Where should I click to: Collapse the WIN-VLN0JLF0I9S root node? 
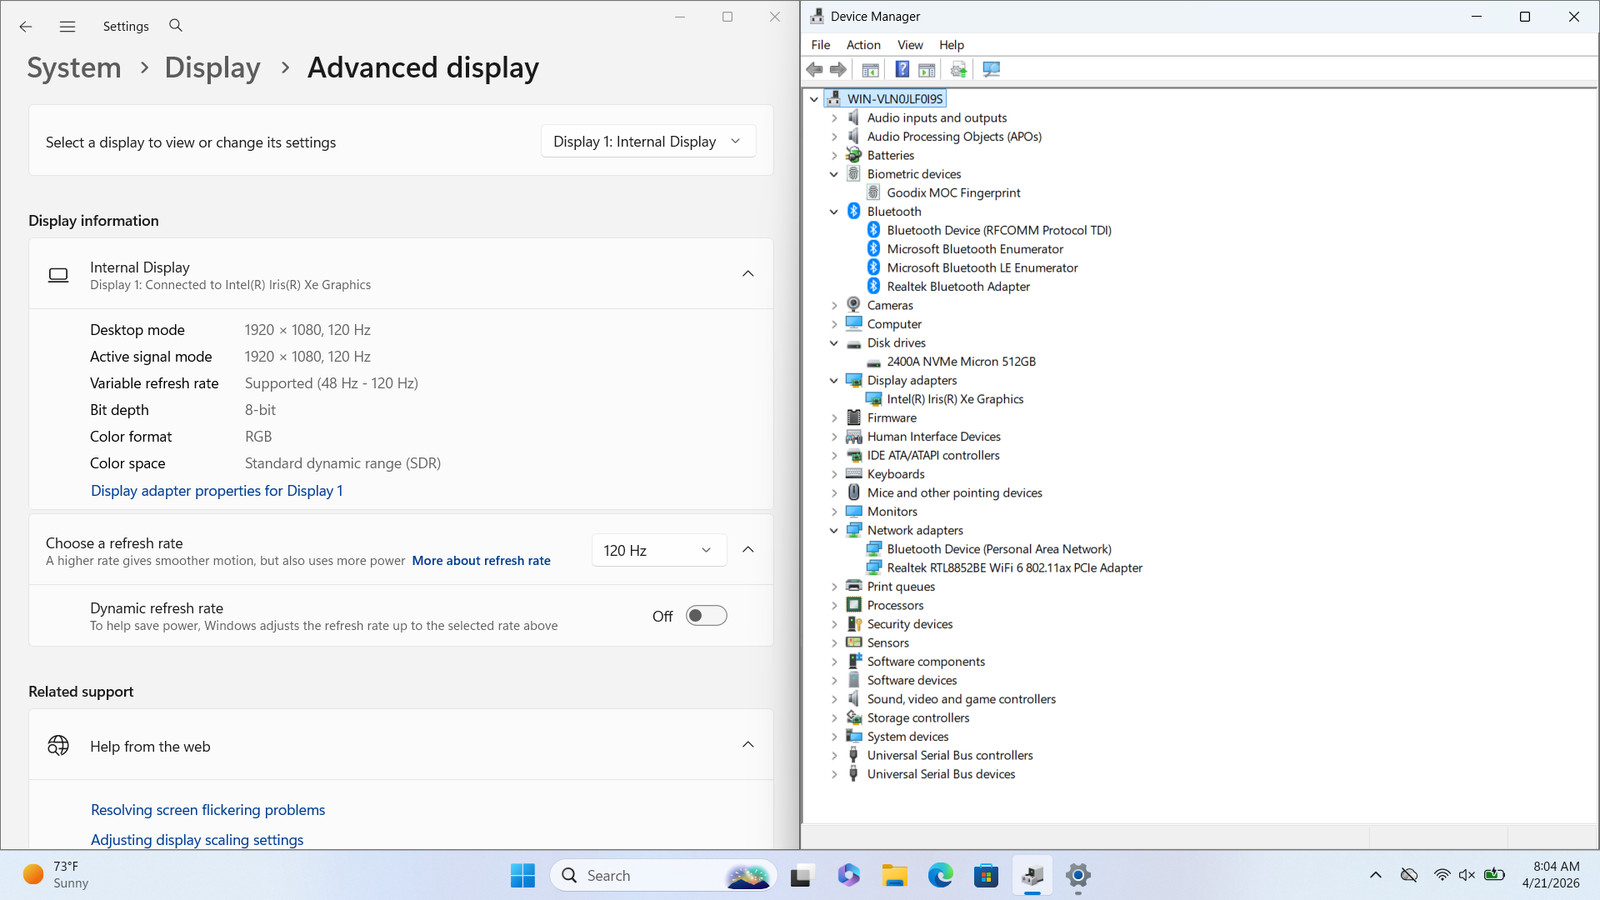[814, 99]
